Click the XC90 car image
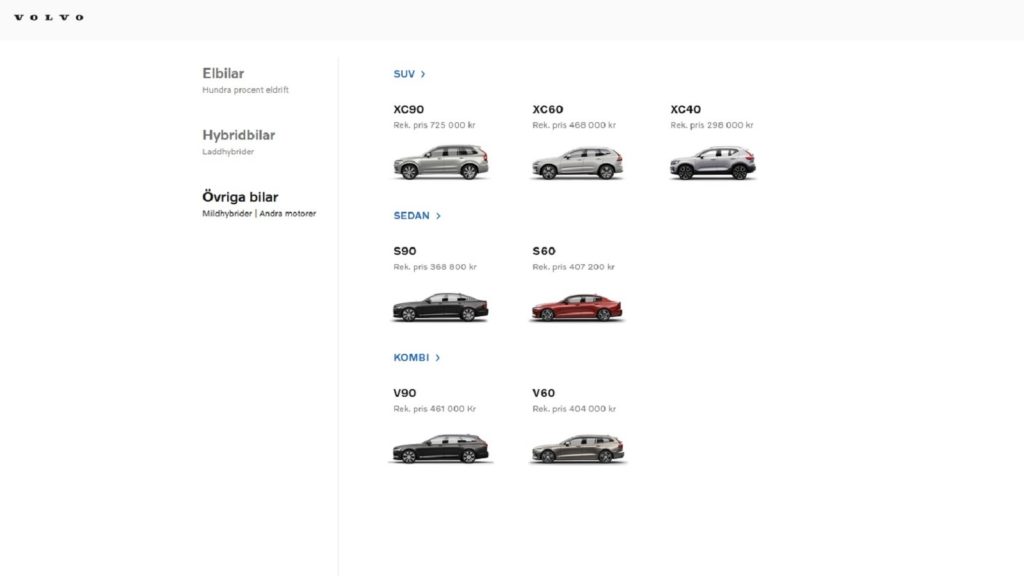The width and height of the screenshot is (1024, 576). click(x=441, y=162)
